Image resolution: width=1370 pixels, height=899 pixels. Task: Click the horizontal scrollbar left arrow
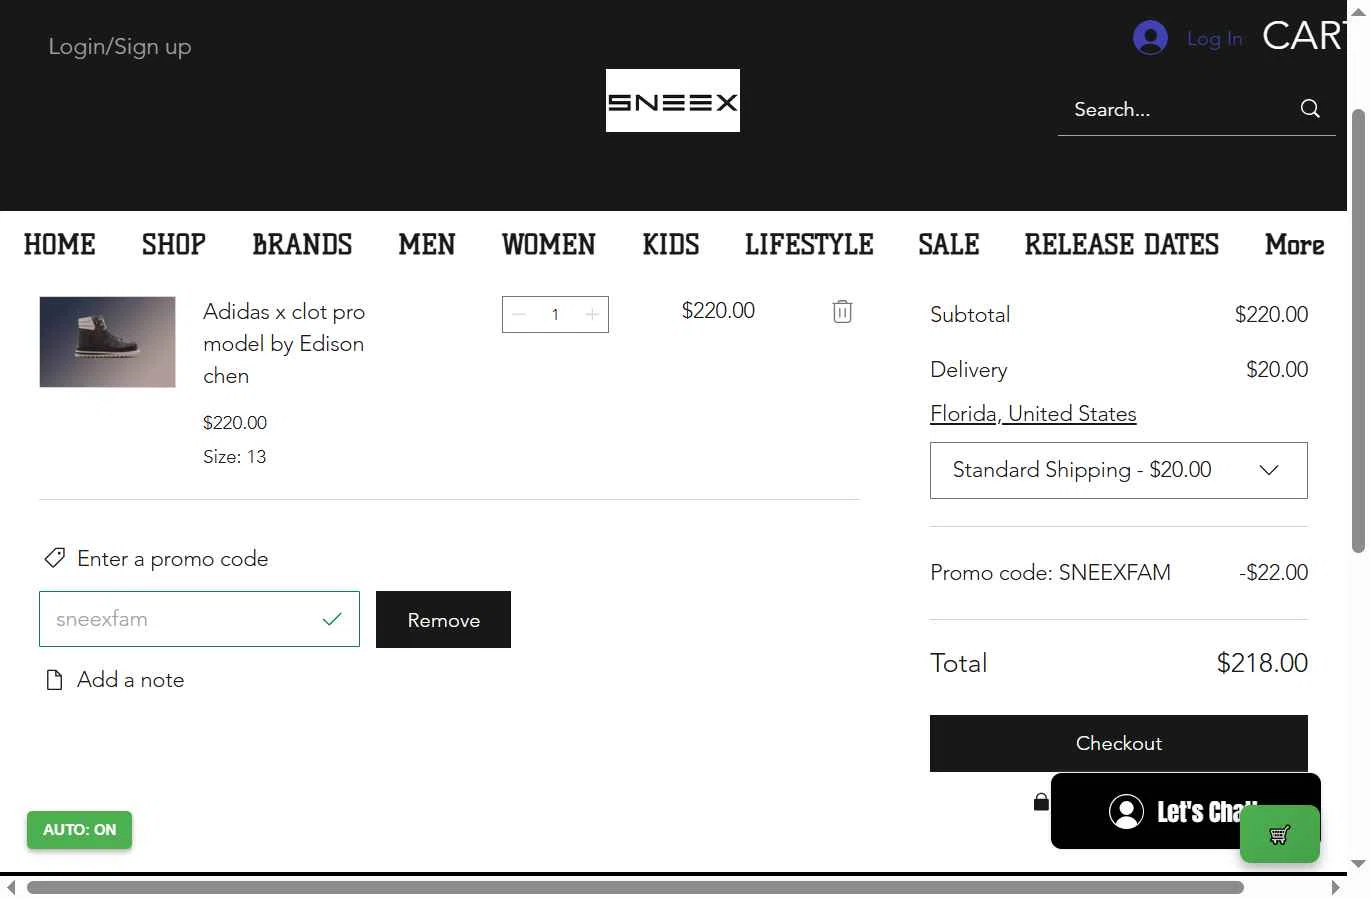click(10, 887)
